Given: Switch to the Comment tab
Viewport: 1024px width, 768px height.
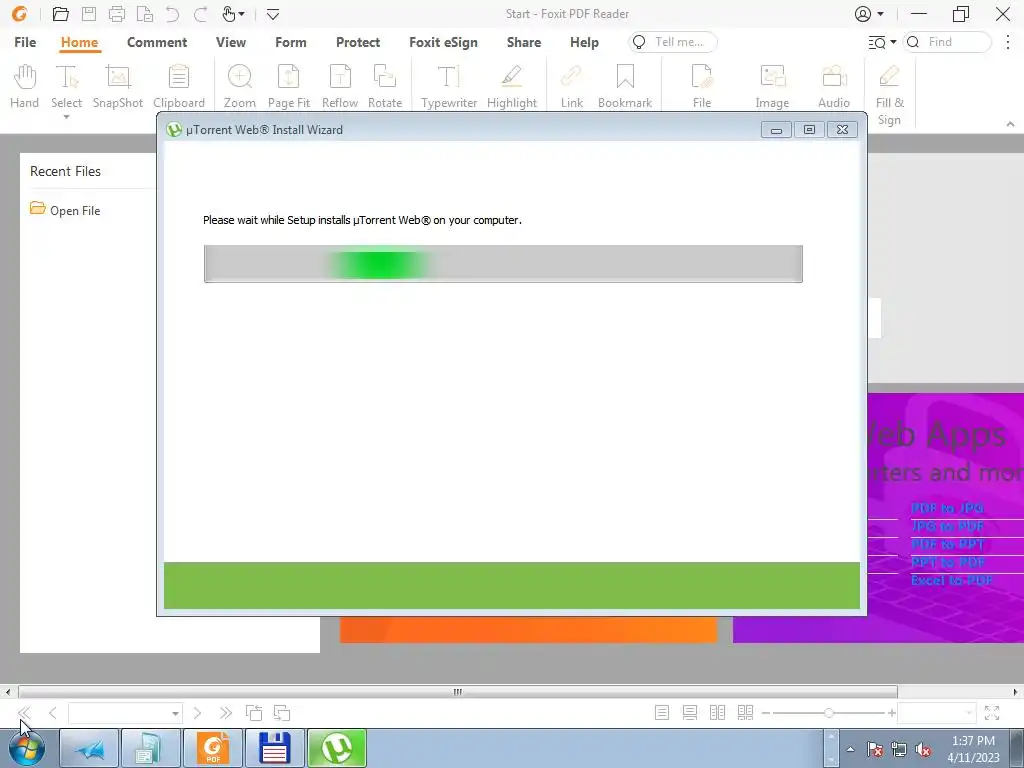Looking at the screenshot, I should click(157, 42).
